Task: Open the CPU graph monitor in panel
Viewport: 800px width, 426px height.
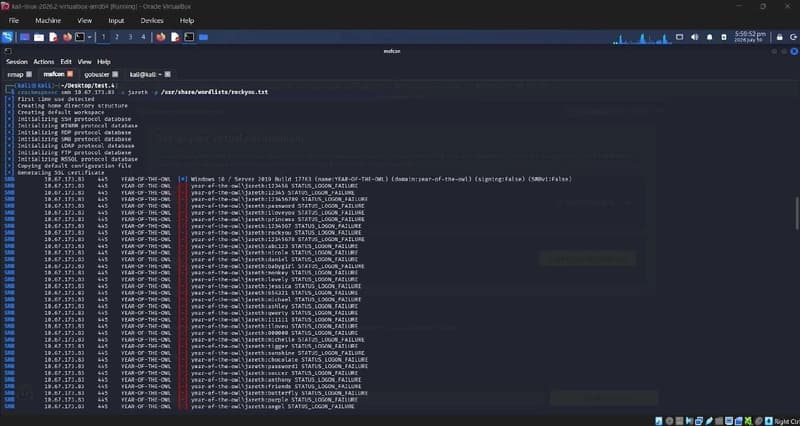Action: click(641, 38)
